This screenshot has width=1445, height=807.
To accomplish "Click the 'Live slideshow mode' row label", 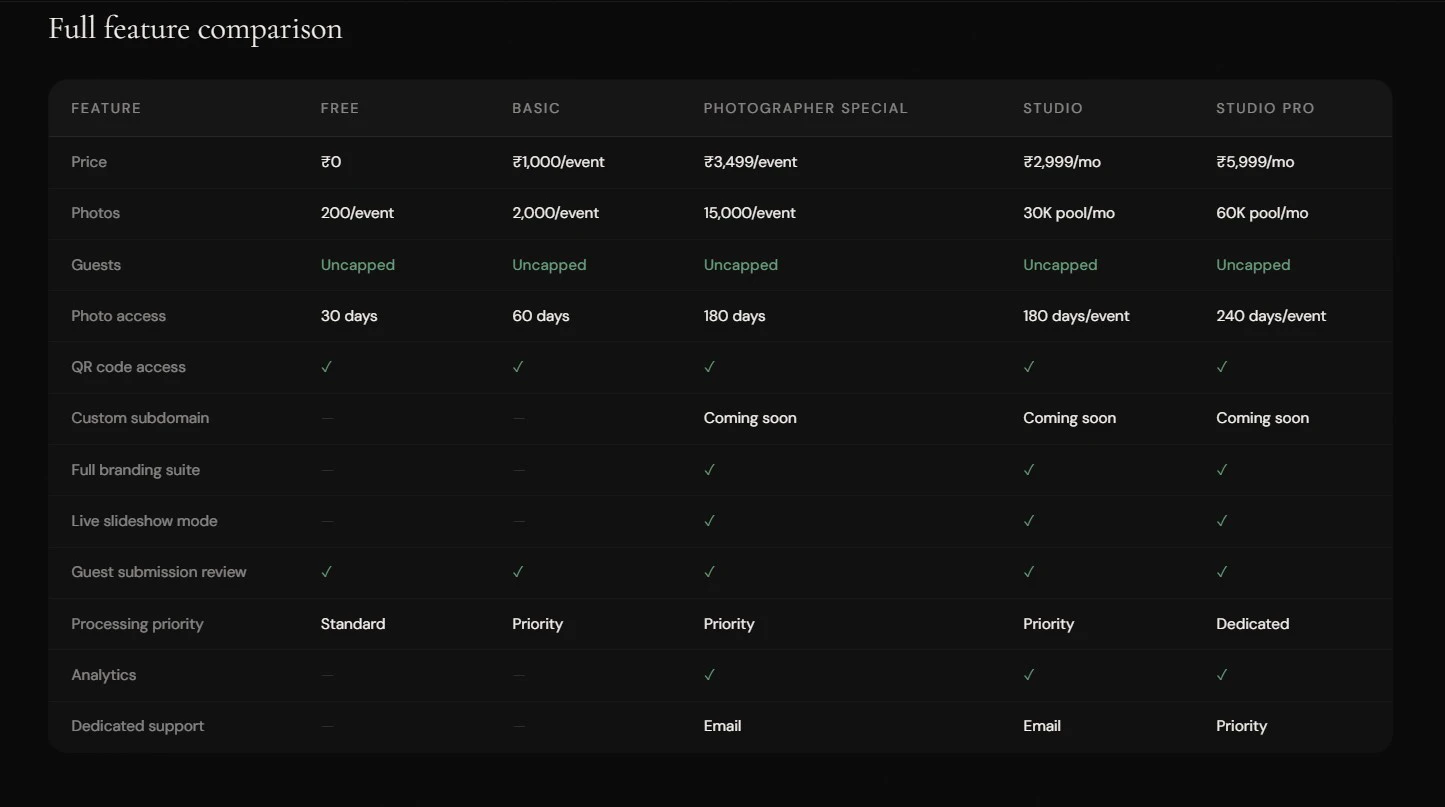I will [x=144, y=521].
